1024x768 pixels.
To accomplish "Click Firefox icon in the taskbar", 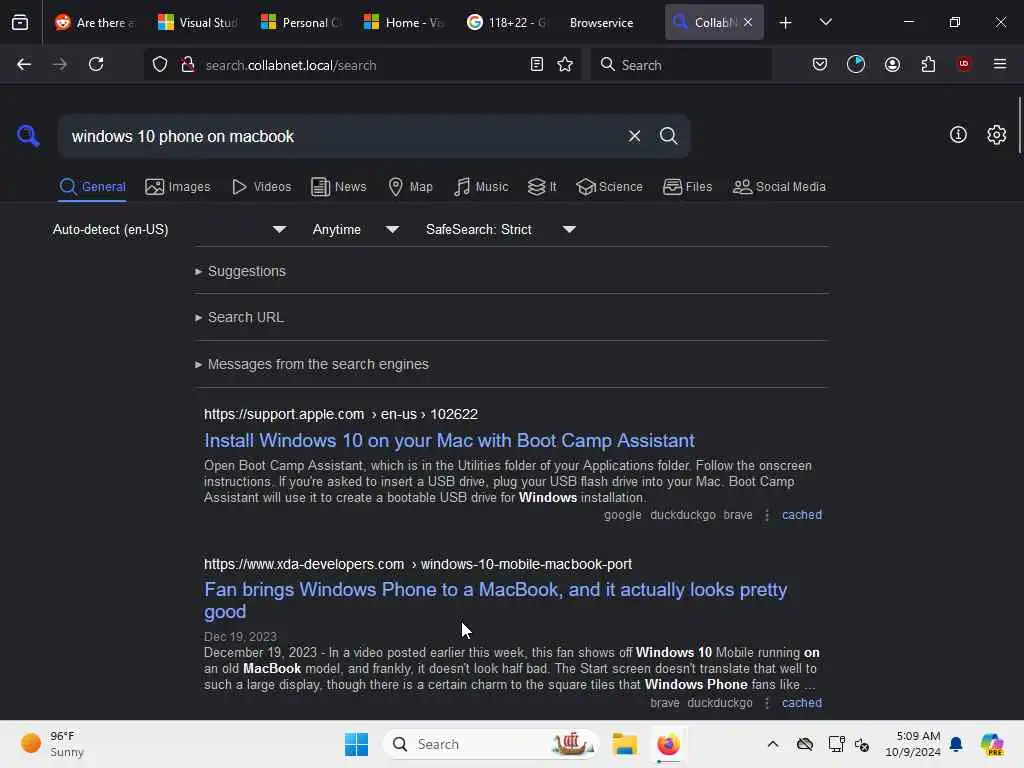I will tap(668, 744).
